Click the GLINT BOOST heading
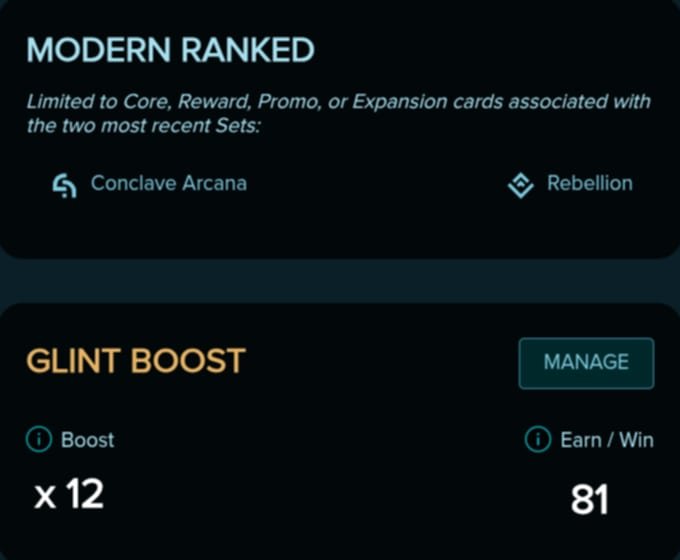Viewport: 680px width, 560px height. pos(136,360)
